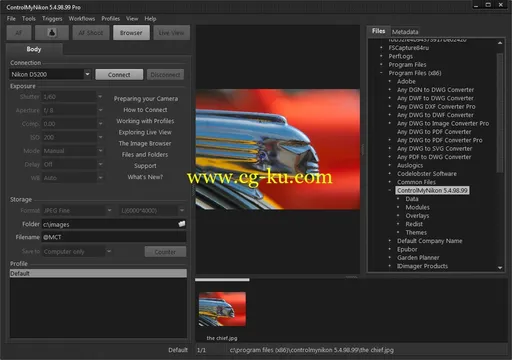Select the Adobe folder in tree

[x=406, y=81]
